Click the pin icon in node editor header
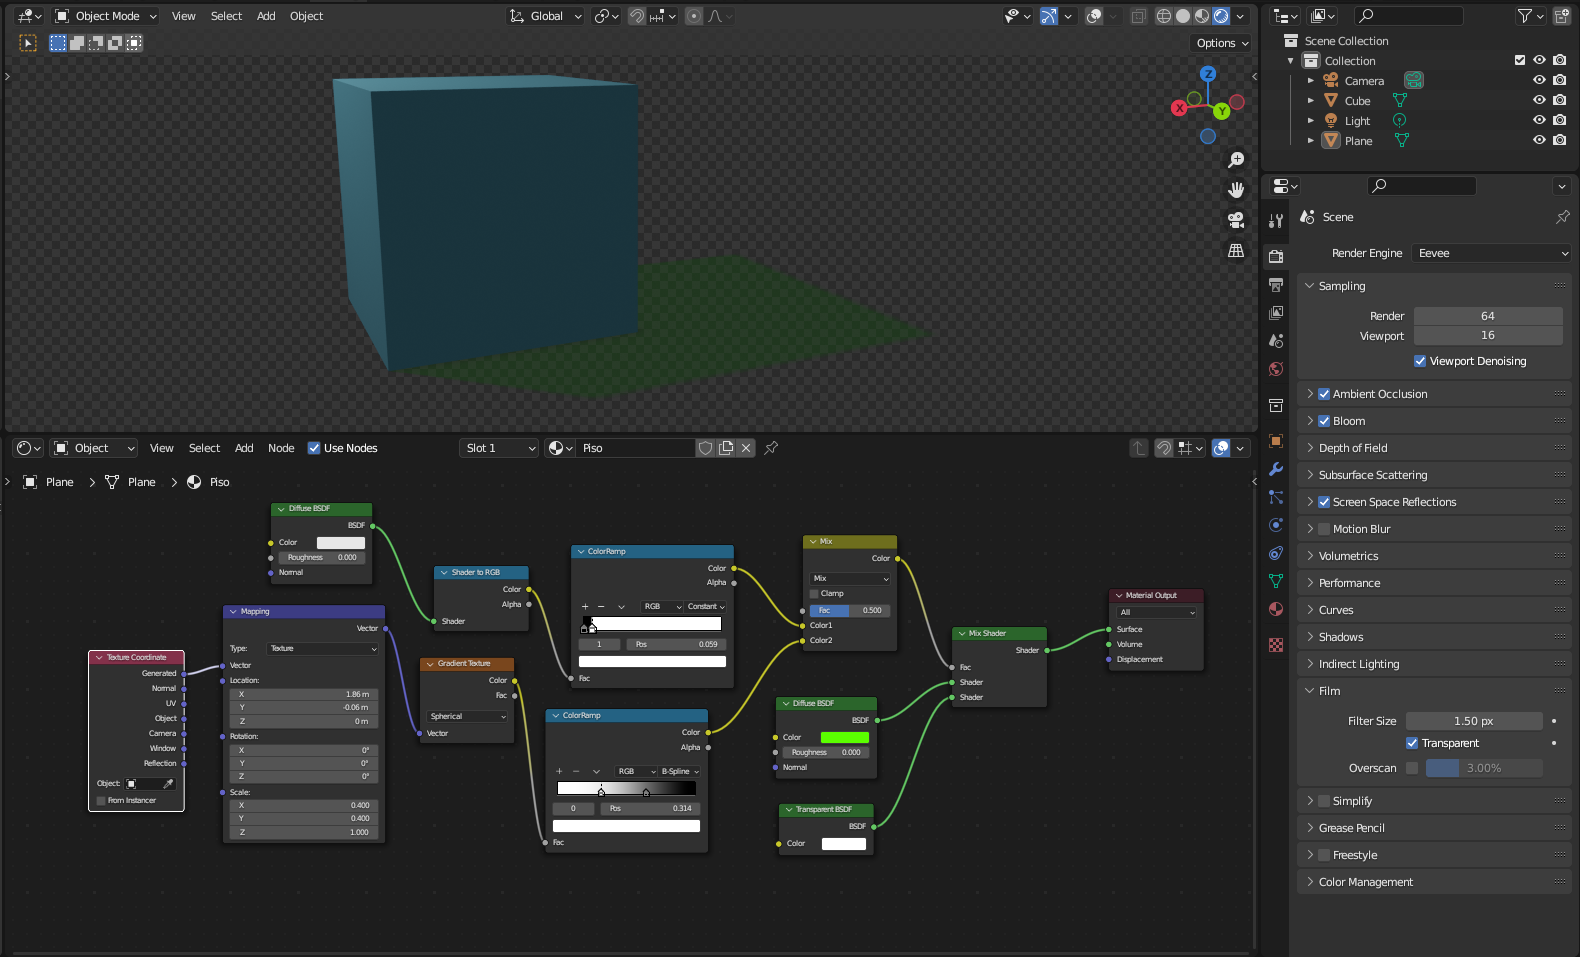 tap(771, 448)
